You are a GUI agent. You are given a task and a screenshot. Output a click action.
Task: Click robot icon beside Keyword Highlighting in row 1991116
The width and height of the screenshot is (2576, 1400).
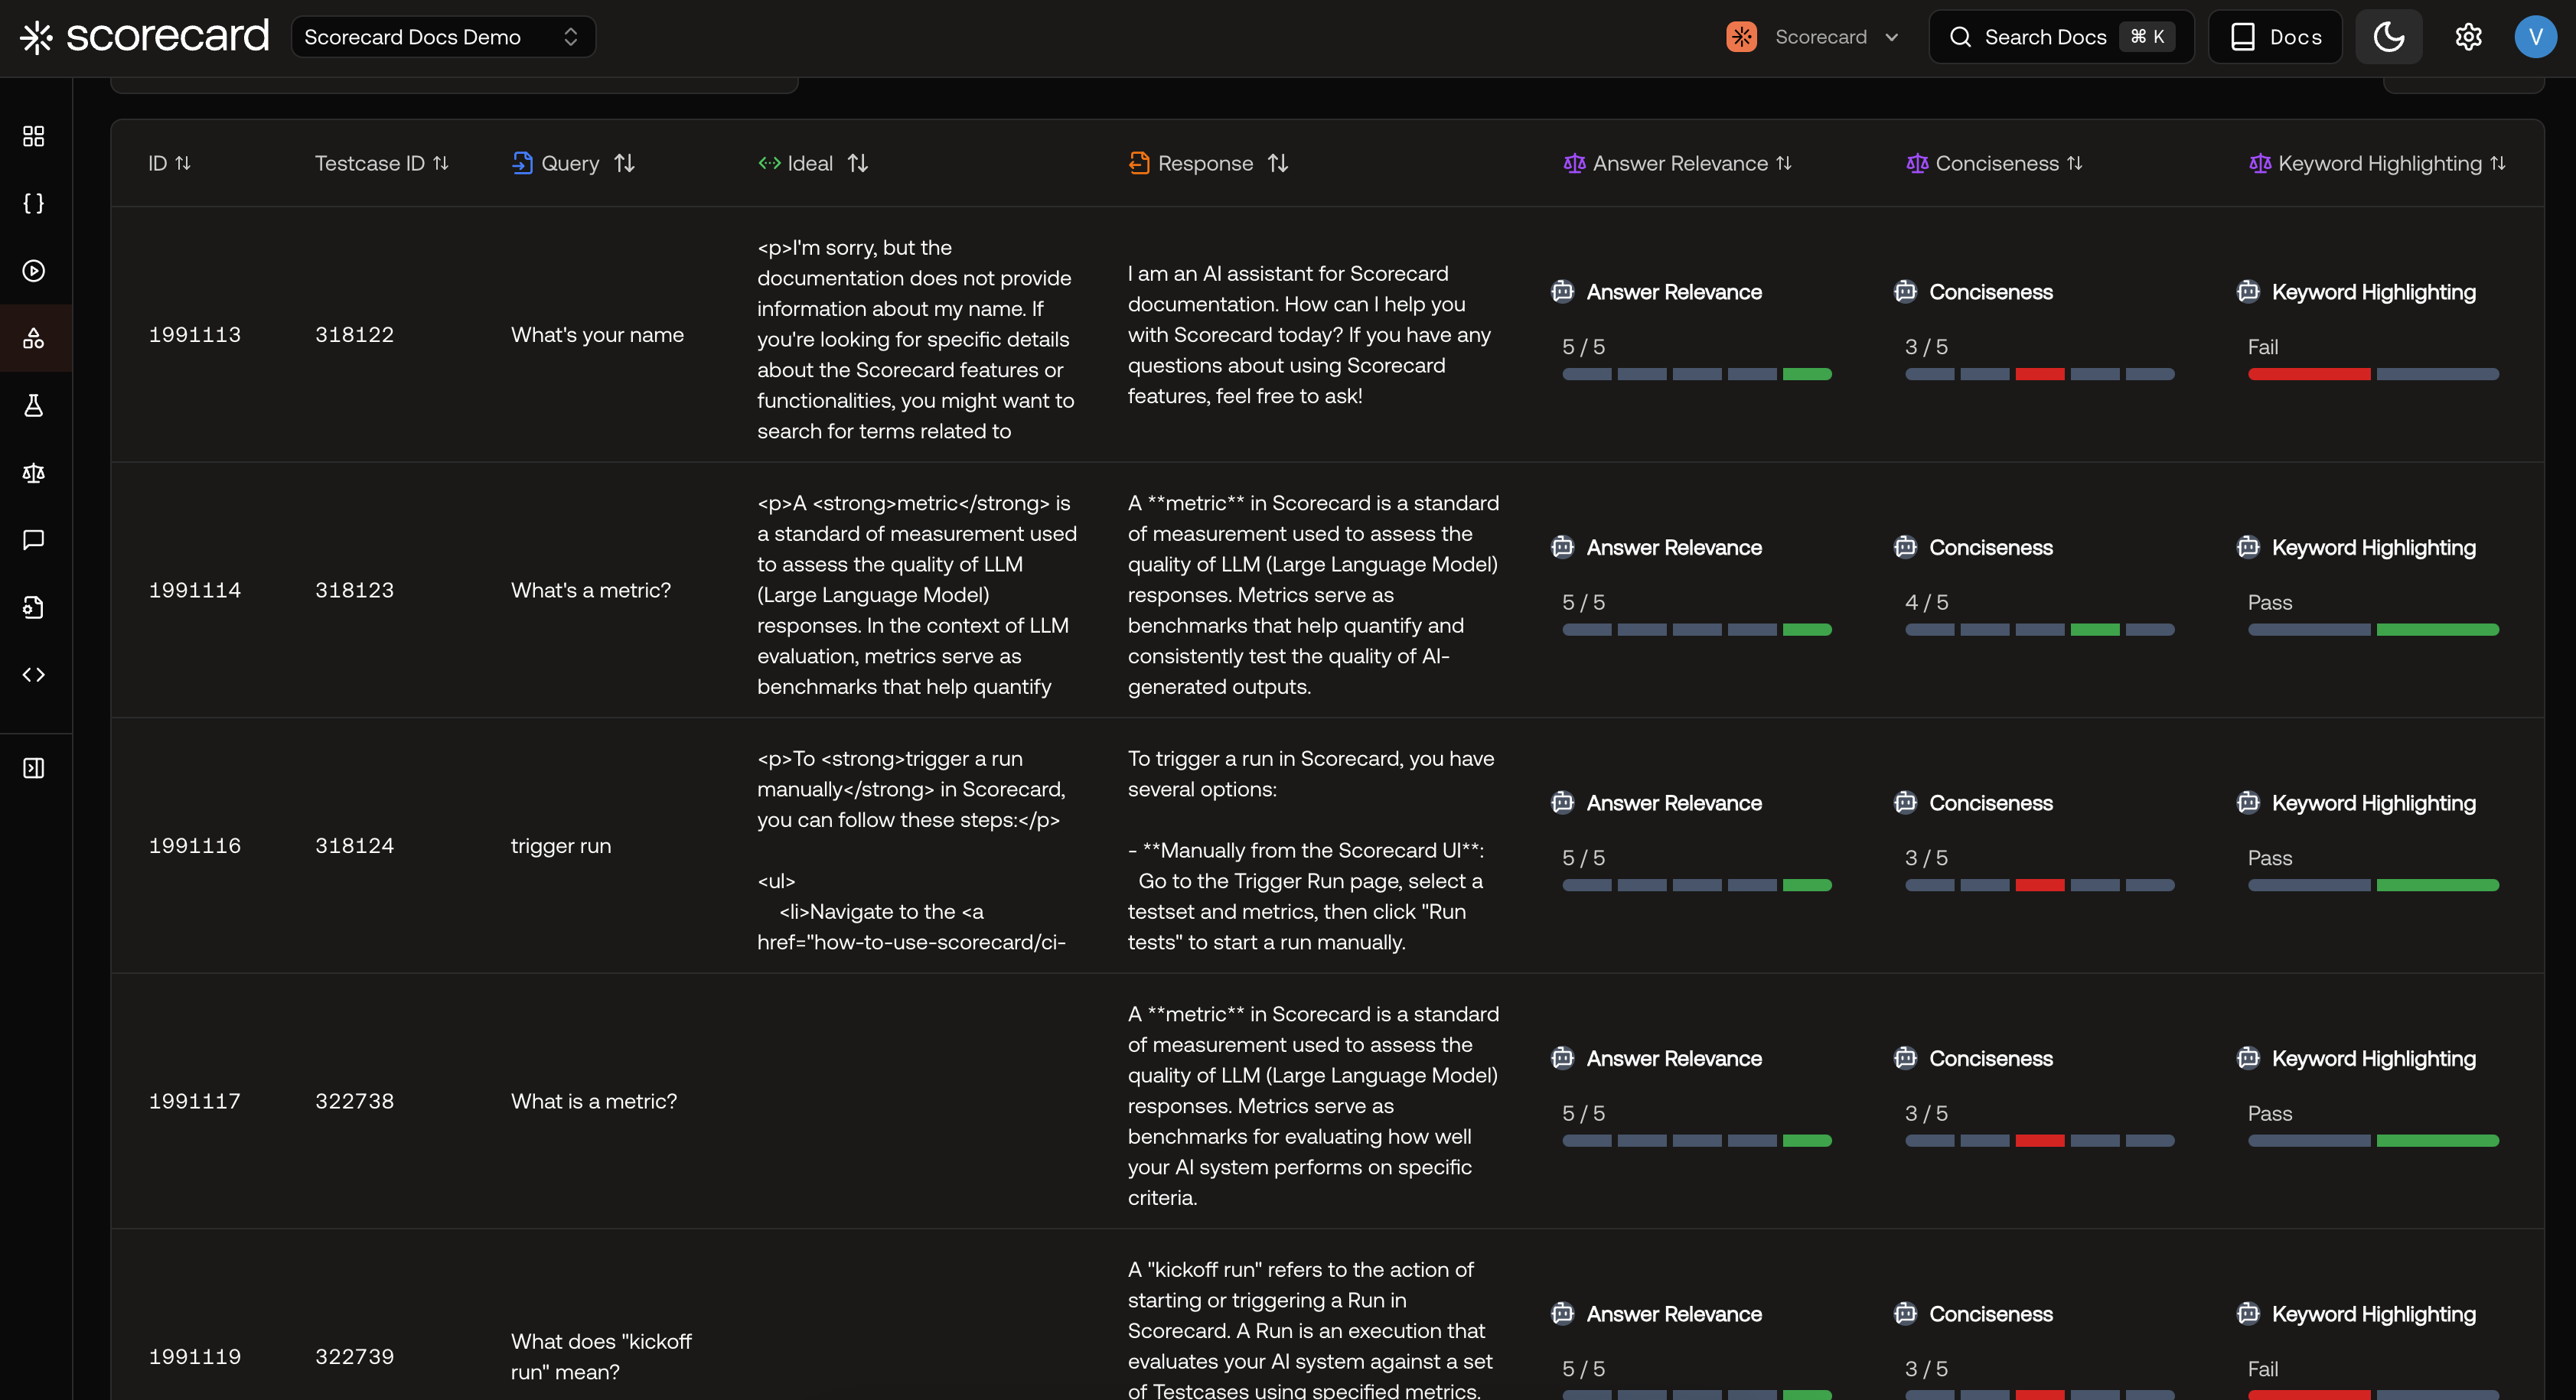2248,802
